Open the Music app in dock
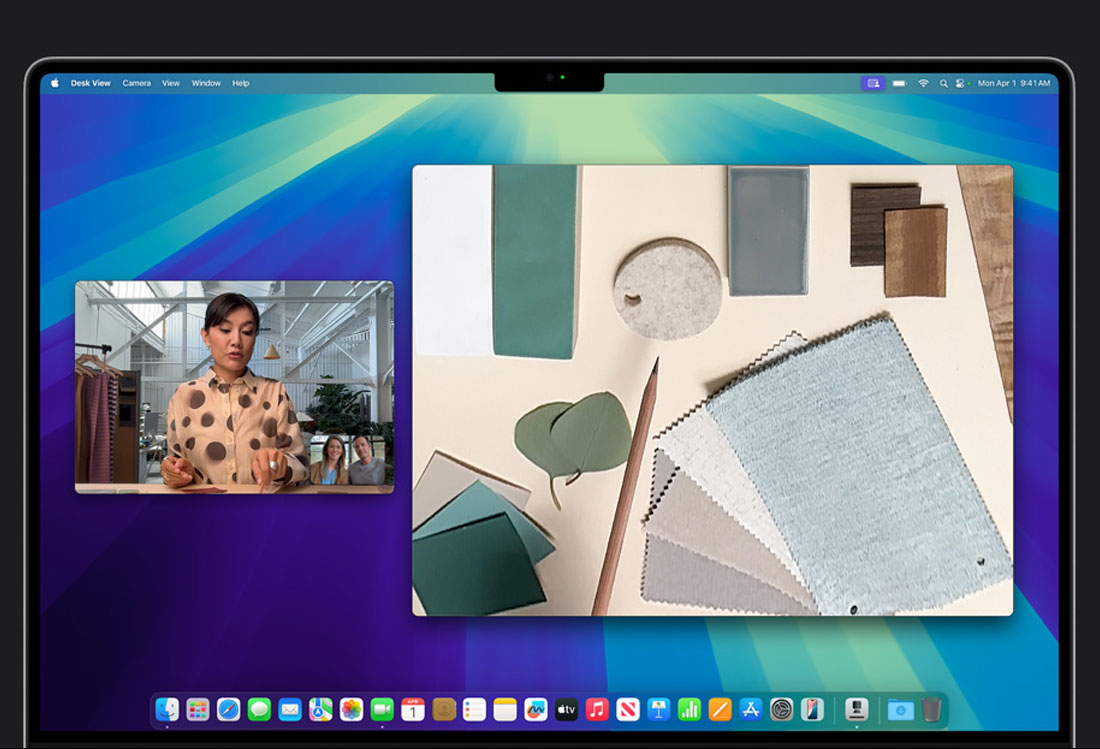Viewport: 1100px width, 749px height. coord(597,709)
